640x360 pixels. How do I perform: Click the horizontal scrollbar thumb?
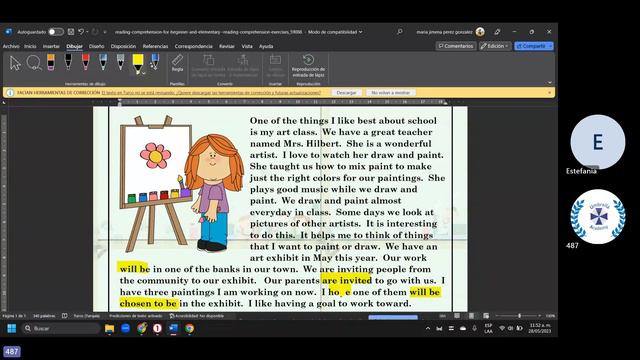(393, 317)
